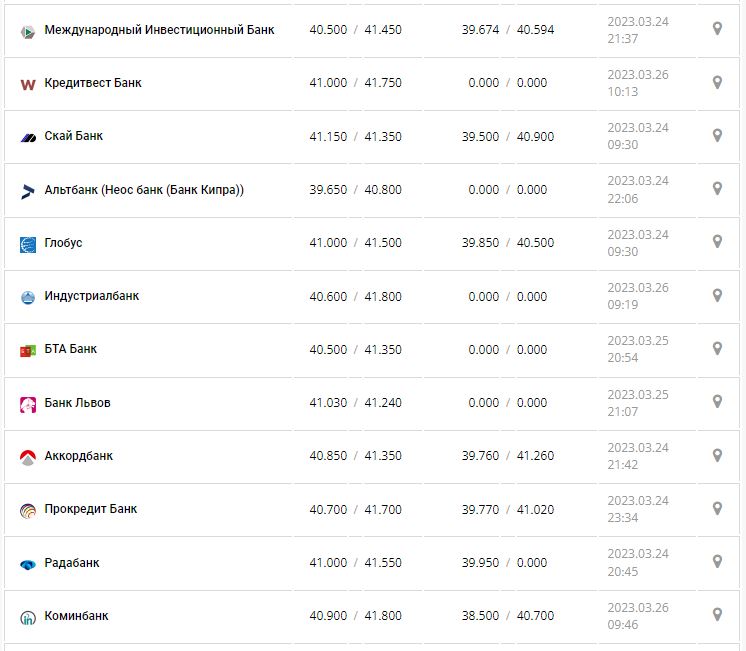Click the Аккордбанк logo icon
746x651 pixels.
click(x=28, y=457)
